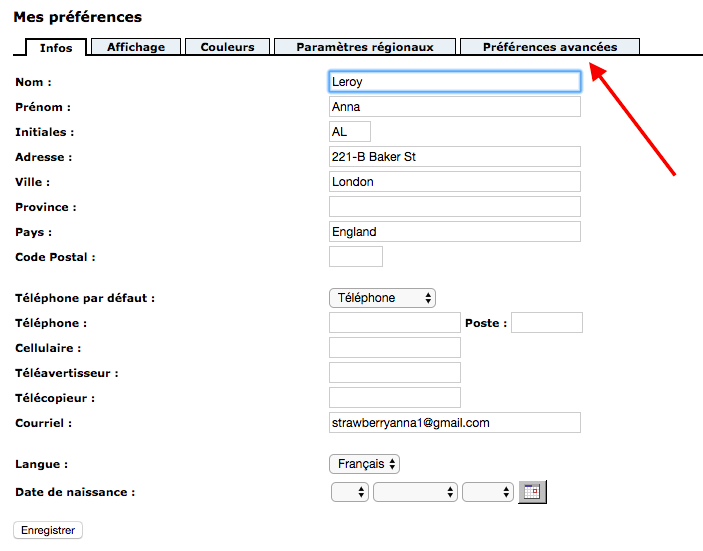Click the empty Code Postal field
Screen dimensions: 703x551
[355, 257]
